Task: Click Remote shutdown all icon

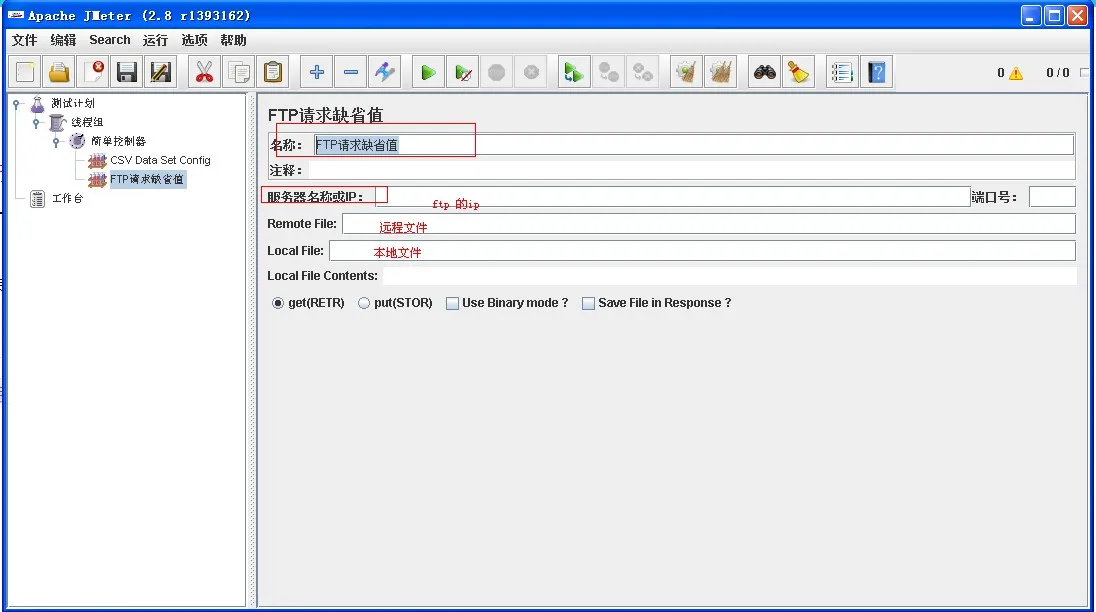Action: 642,72
